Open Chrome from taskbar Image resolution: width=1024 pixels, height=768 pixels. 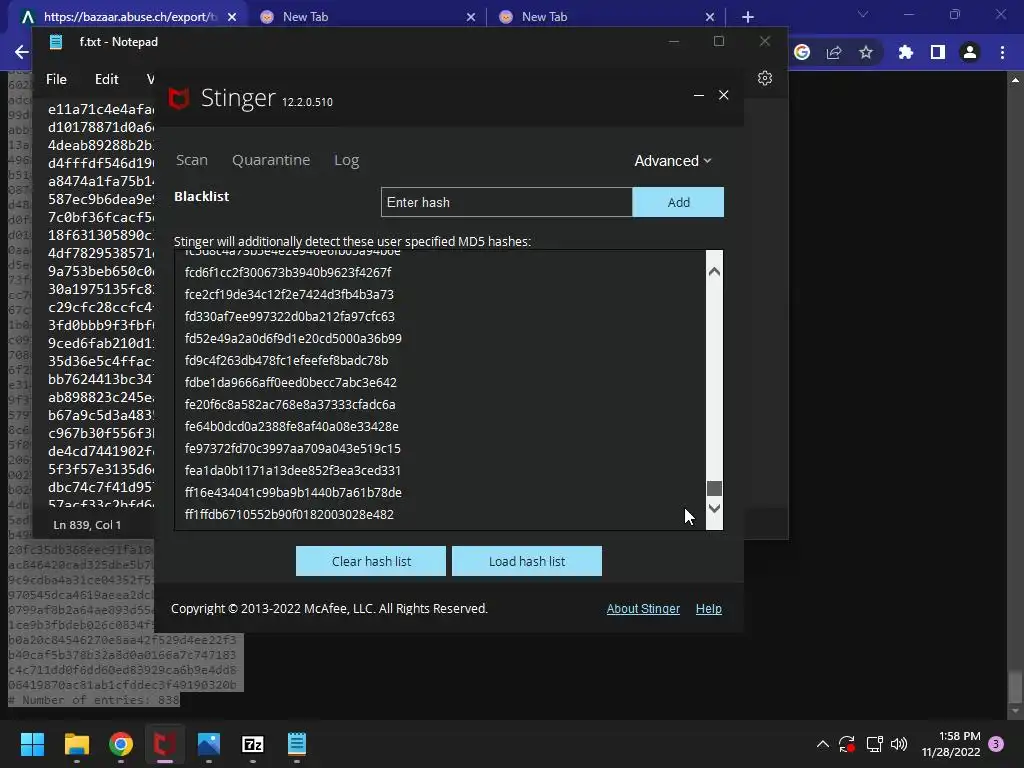pyautogui.click(x=121, y=744)
